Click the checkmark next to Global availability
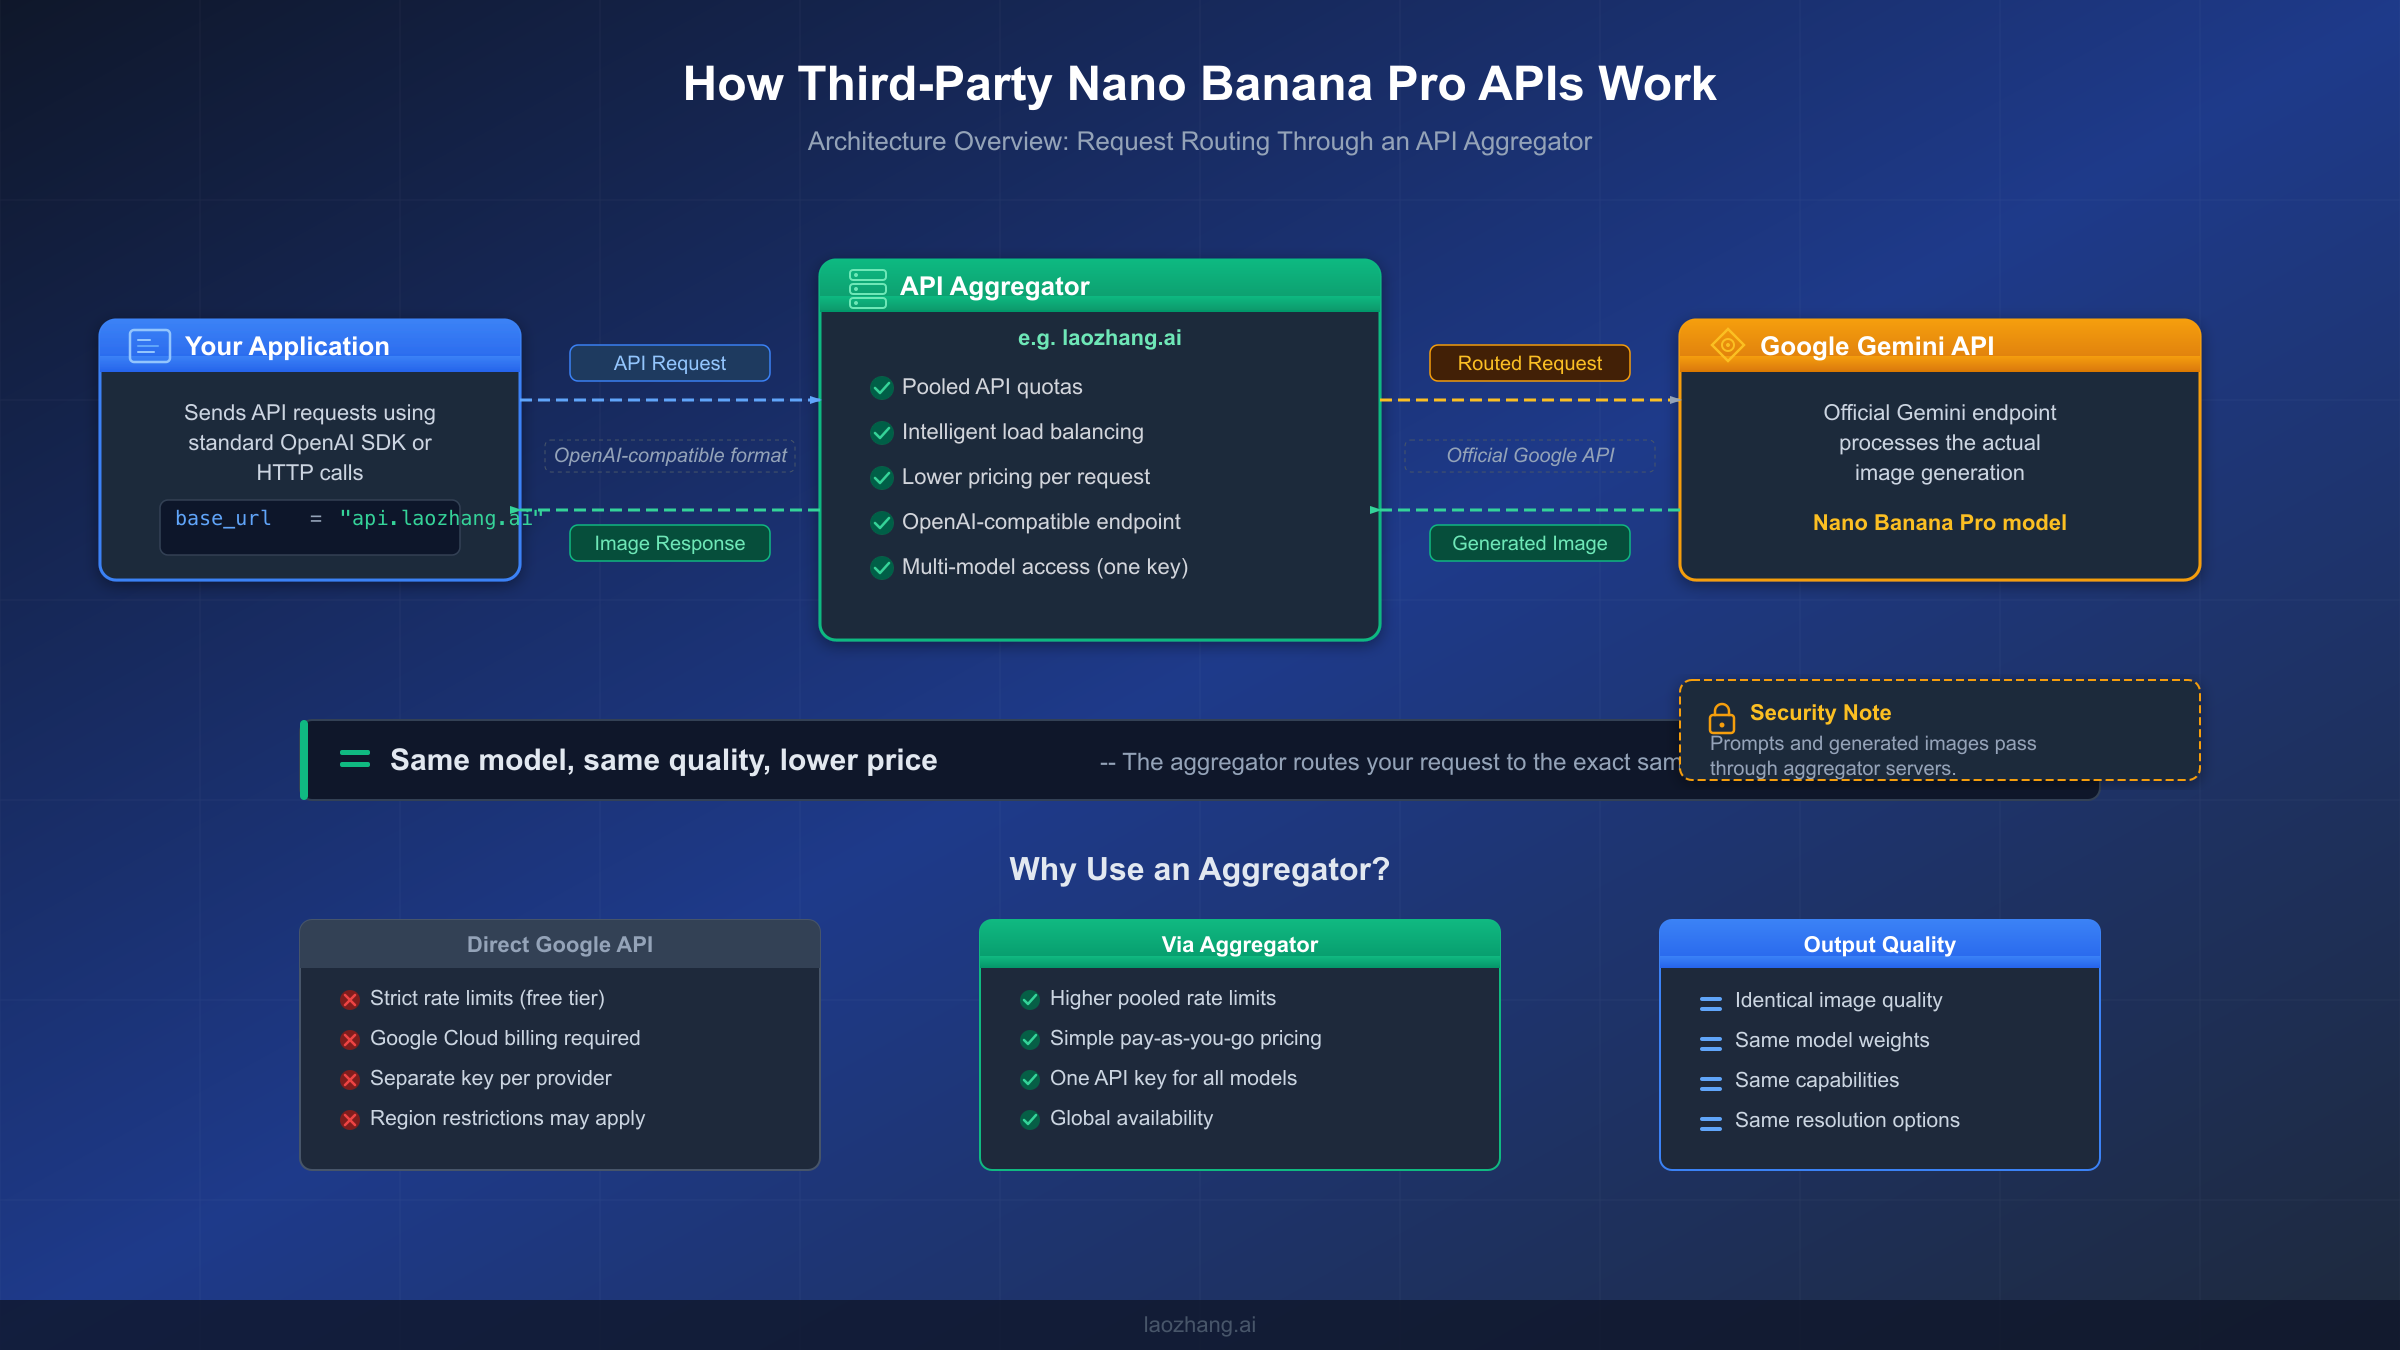Screen dimensions: 2400x1350 point(1030,1119)
